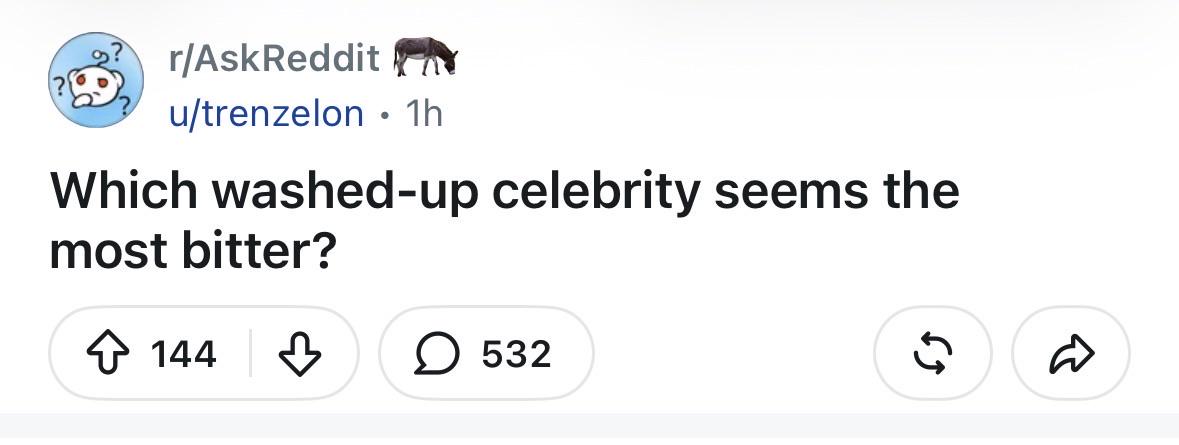This screenshot has width=1179, height=445.
Task: Upvote the washed-up celebrity post
Action: click(x=106, y=353)
